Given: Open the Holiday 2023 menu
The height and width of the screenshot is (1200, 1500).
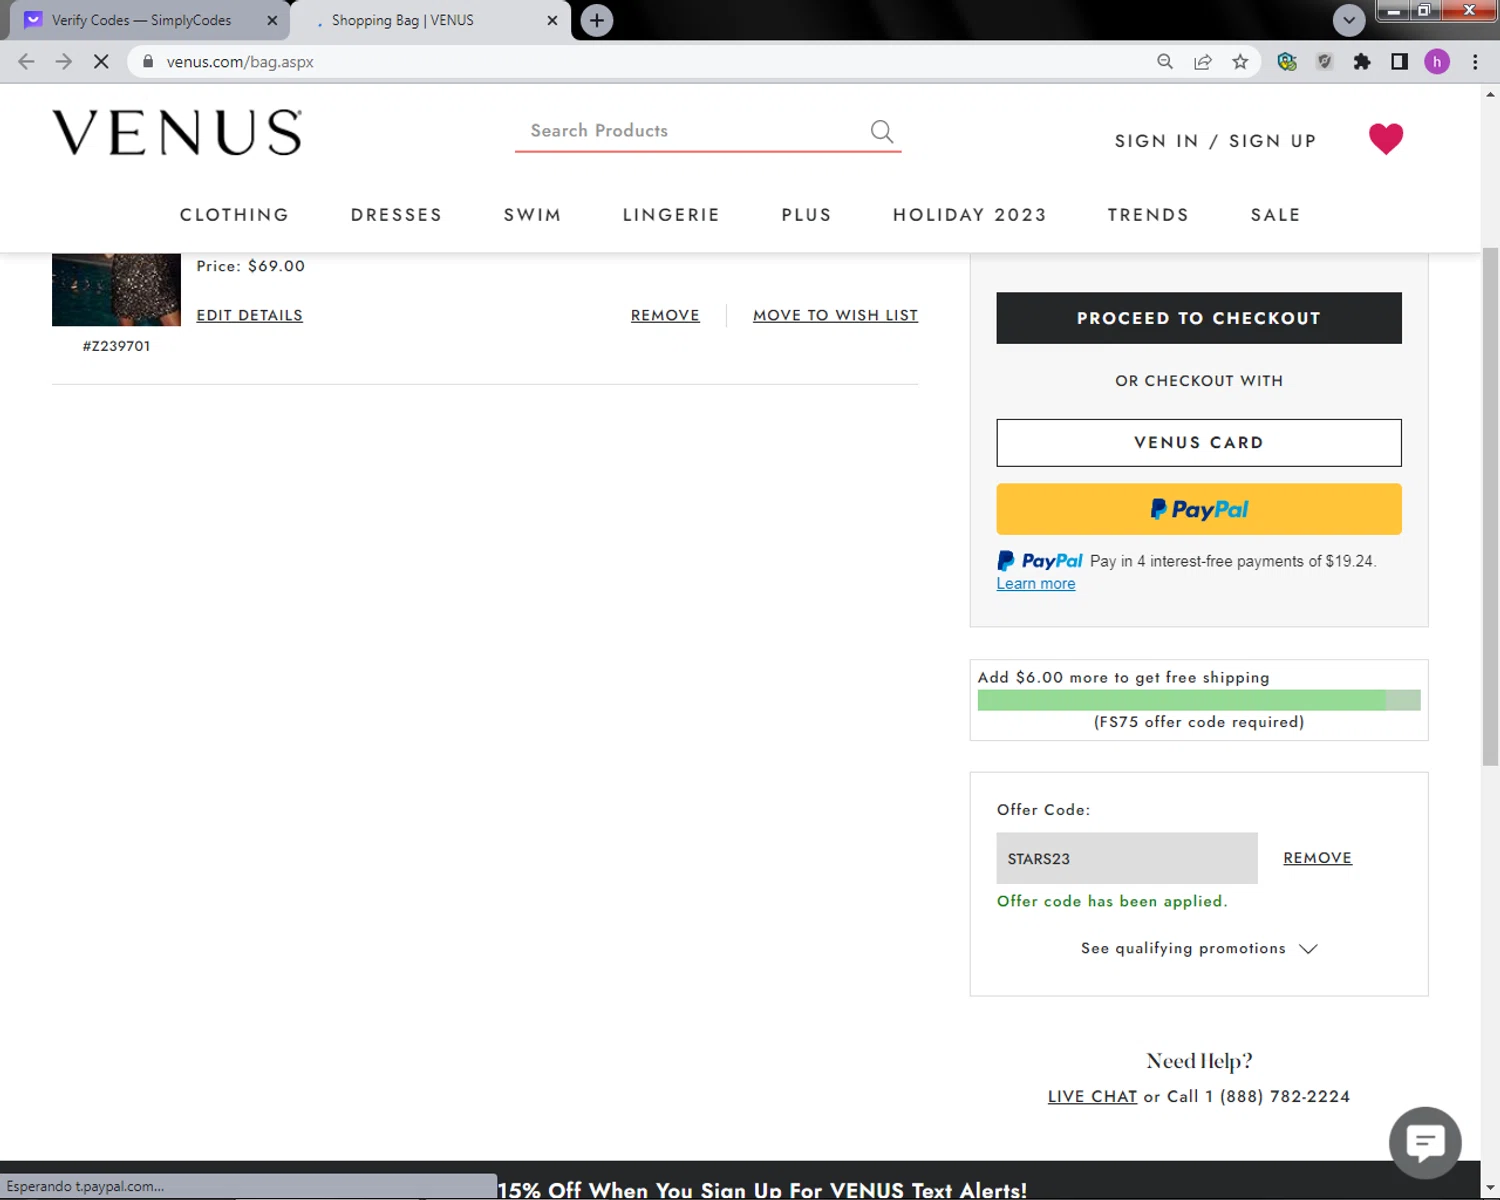Looking at the screenshot, I should point(969,215).
